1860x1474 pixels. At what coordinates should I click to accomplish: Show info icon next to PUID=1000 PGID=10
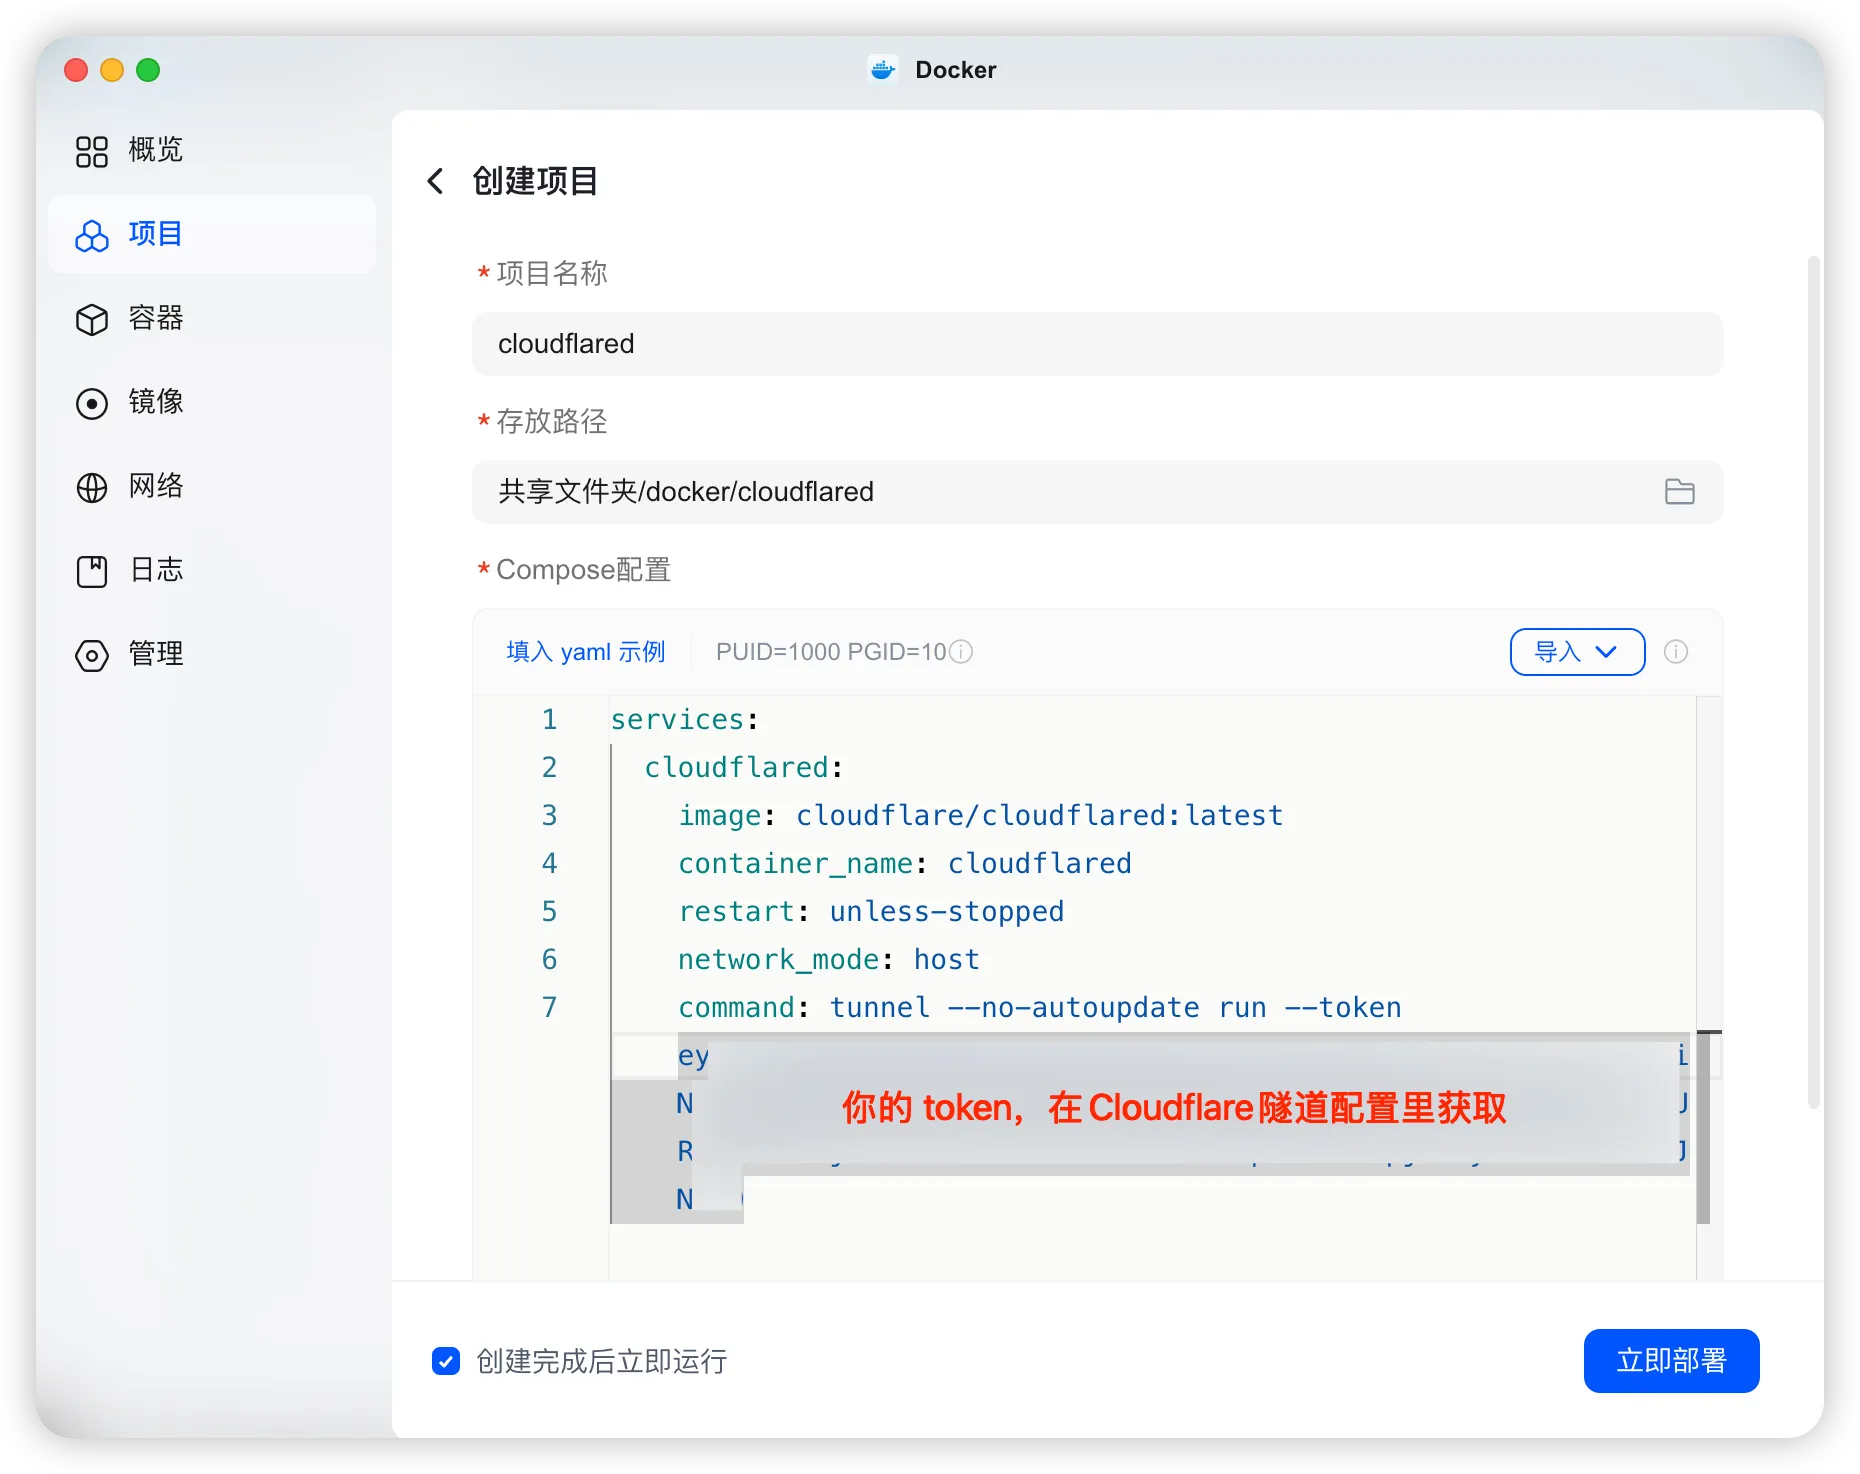[x=961, y=652]
